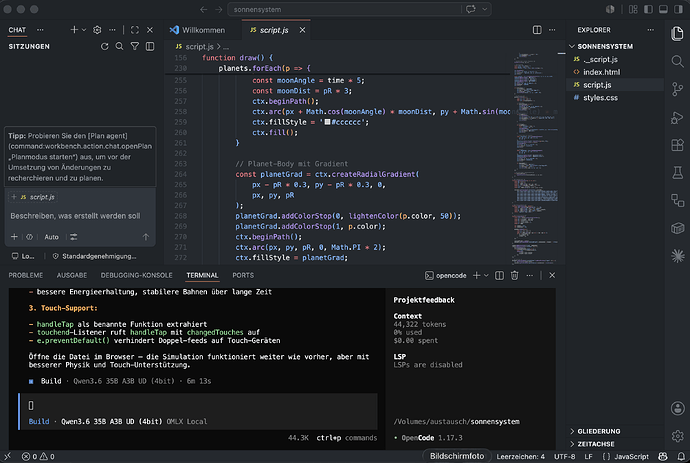Open Explorer more actions menu
The height and width of the screenshot is (463, 690).
pos(650,30)
